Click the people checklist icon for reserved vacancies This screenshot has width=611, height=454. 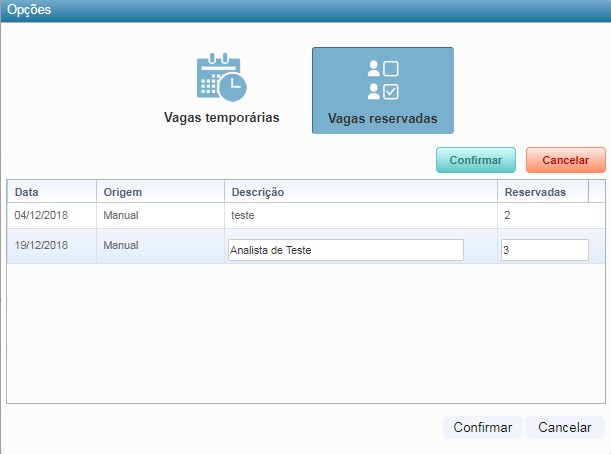383,80
